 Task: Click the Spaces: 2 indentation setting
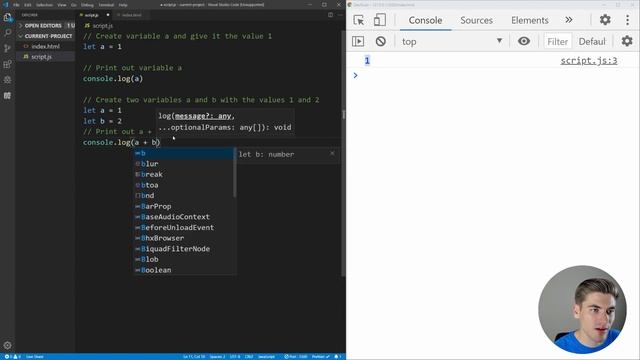pyautogui.click(x=217, y=356)
